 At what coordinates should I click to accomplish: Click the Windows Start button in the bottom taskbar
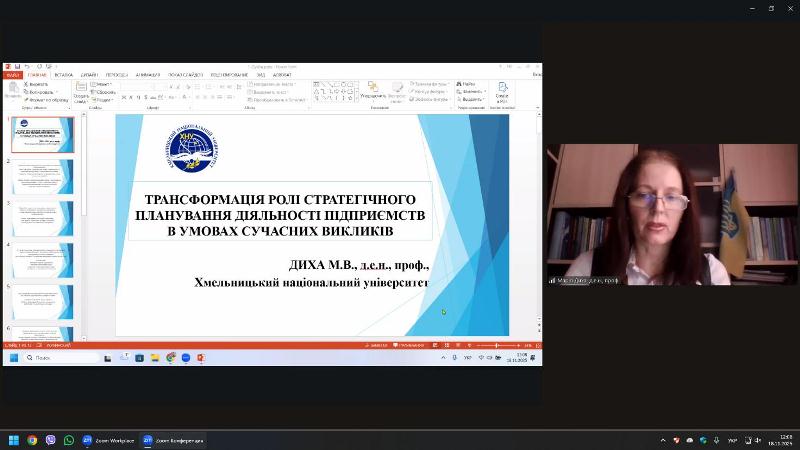[x=14, y=440]
